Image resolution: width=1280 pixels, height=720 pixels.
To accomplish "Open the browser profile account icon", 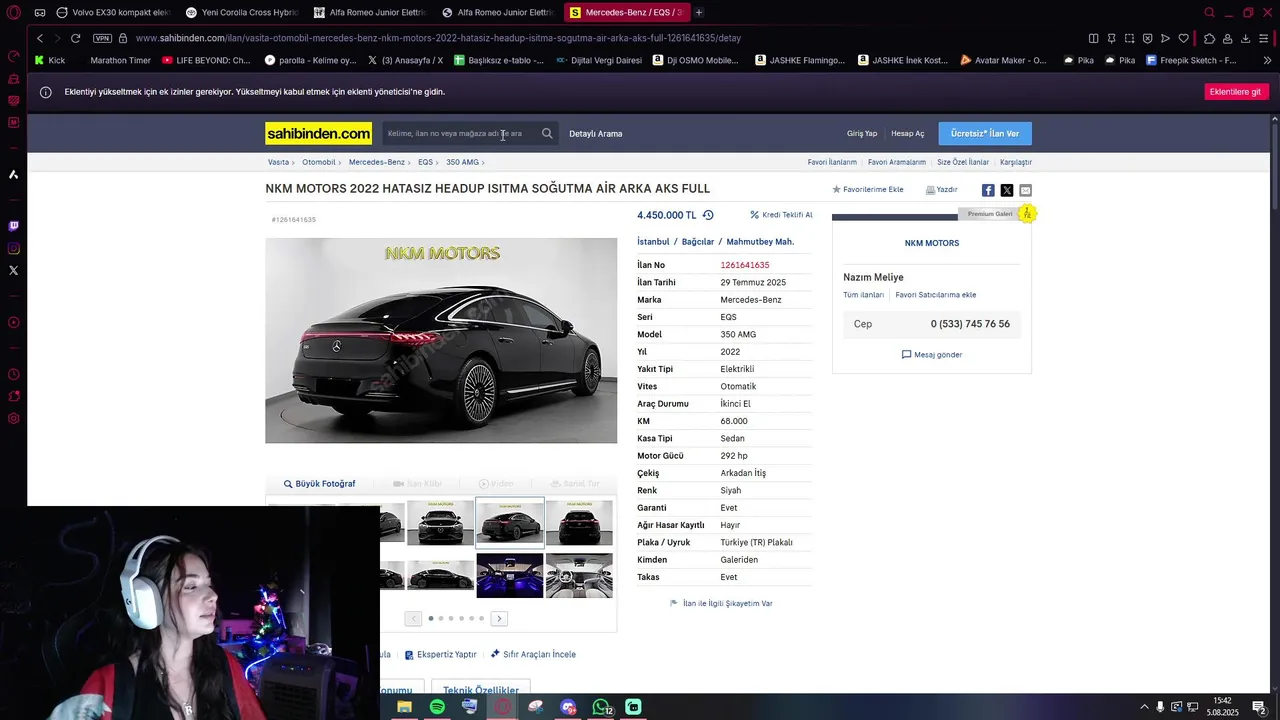I will (1227, 38).
